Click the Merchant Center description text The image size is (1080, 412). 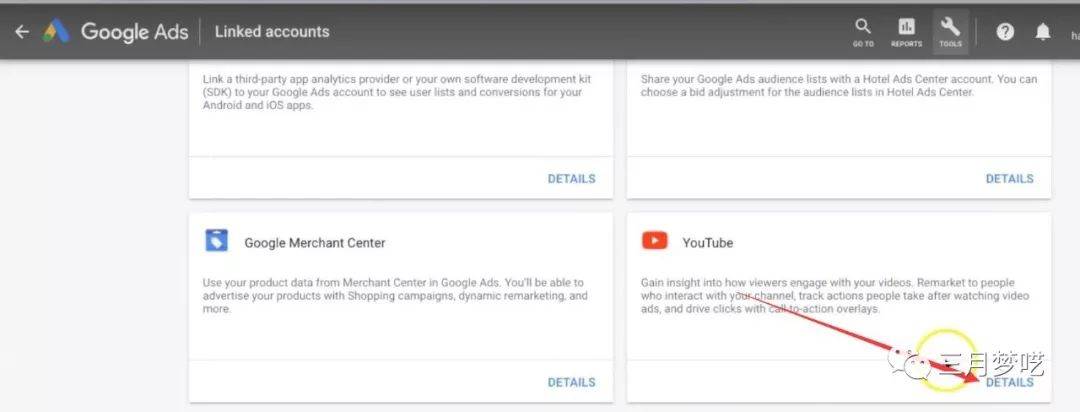[x=395, y=296]
